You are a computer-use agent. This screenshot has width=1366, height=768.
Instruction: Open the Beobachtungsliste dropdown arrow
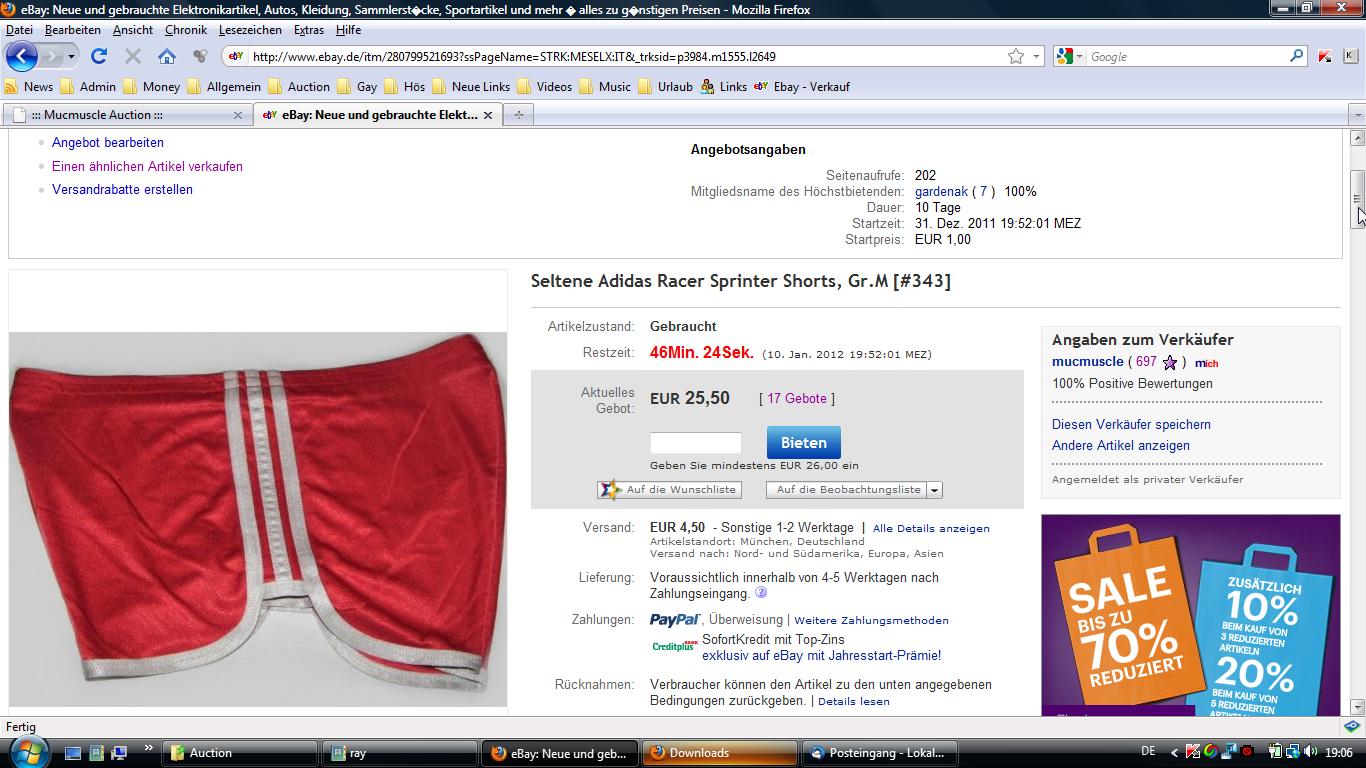[934, 490]
